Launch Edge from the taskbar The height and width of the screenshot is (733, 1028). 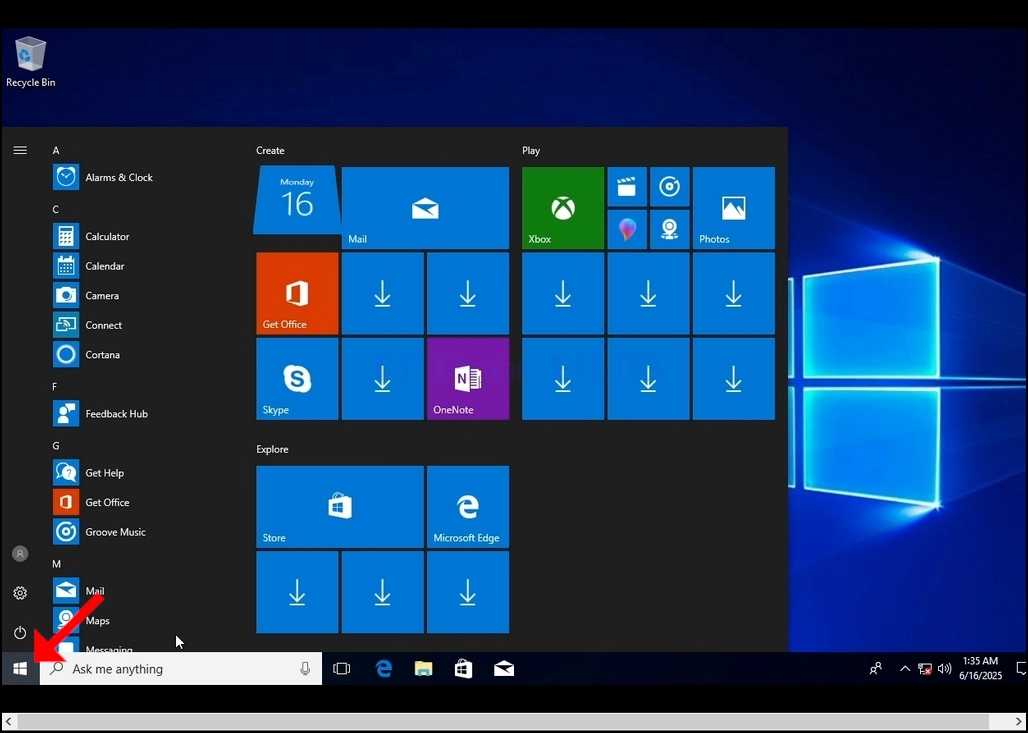[x=384, y=669]
